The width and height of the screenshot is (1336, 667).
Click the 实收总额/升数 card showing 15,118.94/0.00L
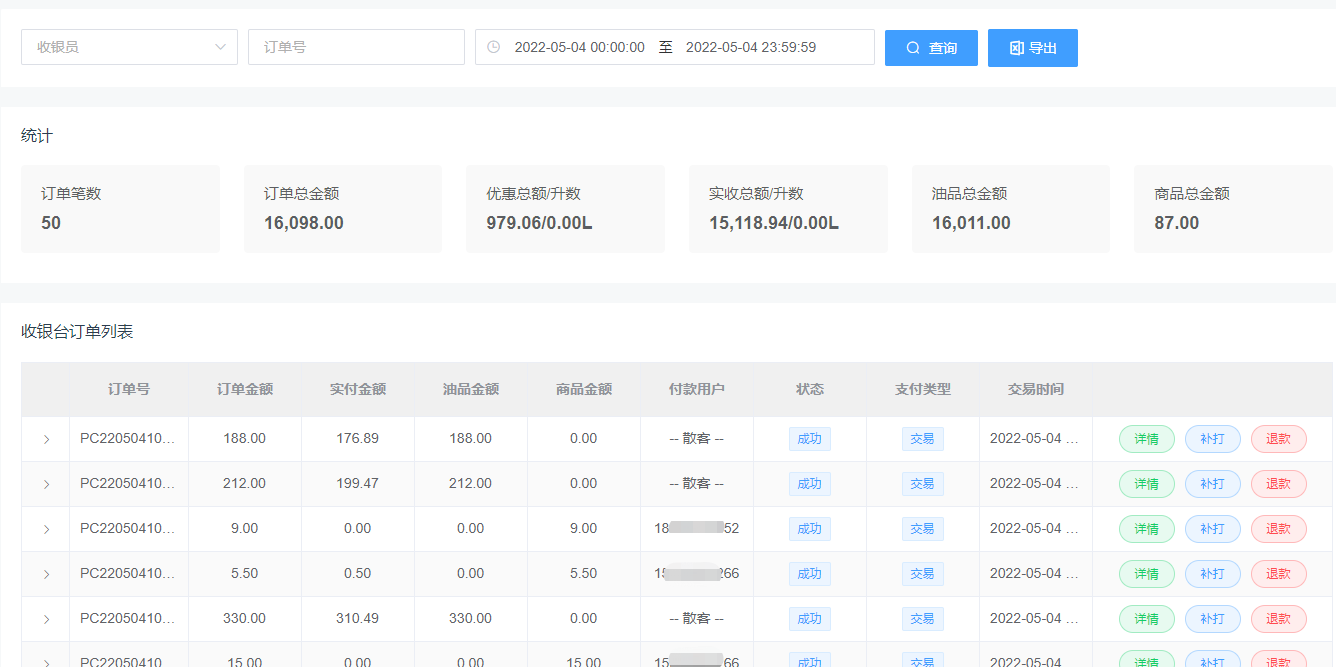pos(788,209)
